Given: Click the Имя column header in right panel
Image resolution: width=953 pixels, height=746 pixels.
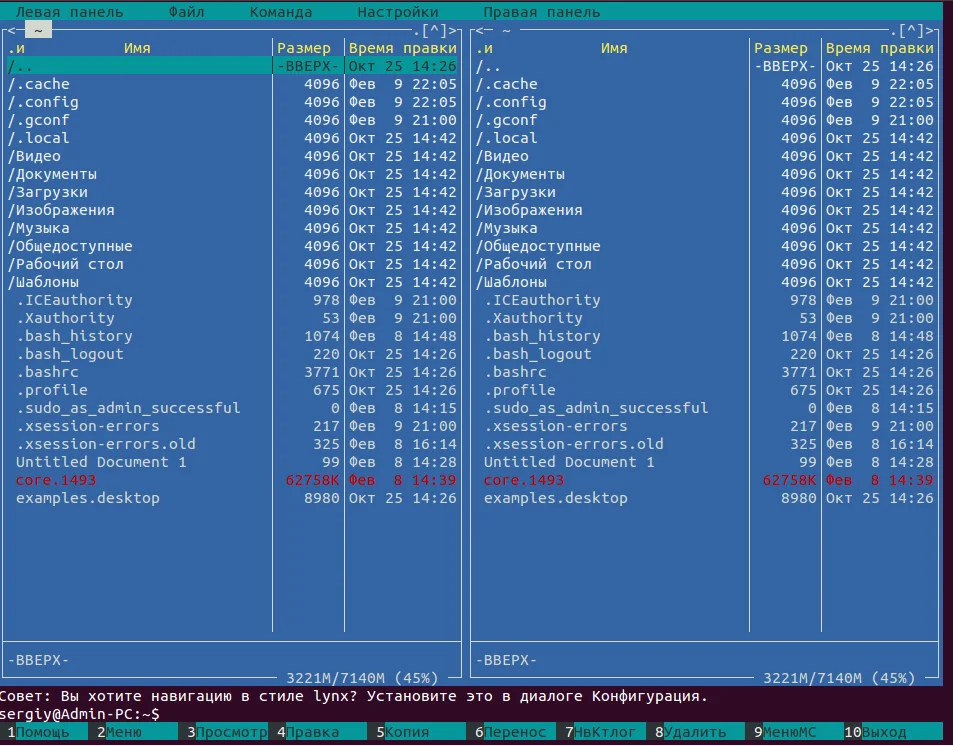Looking at the screenshot, I should pyautogui.click(x=614, y=48).
